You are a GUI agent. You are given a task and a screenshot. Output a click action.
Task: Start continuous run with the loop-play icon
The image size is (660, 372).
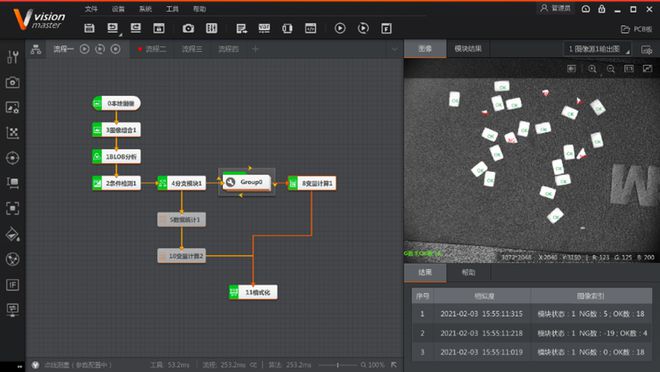click(x=363, y=28)
